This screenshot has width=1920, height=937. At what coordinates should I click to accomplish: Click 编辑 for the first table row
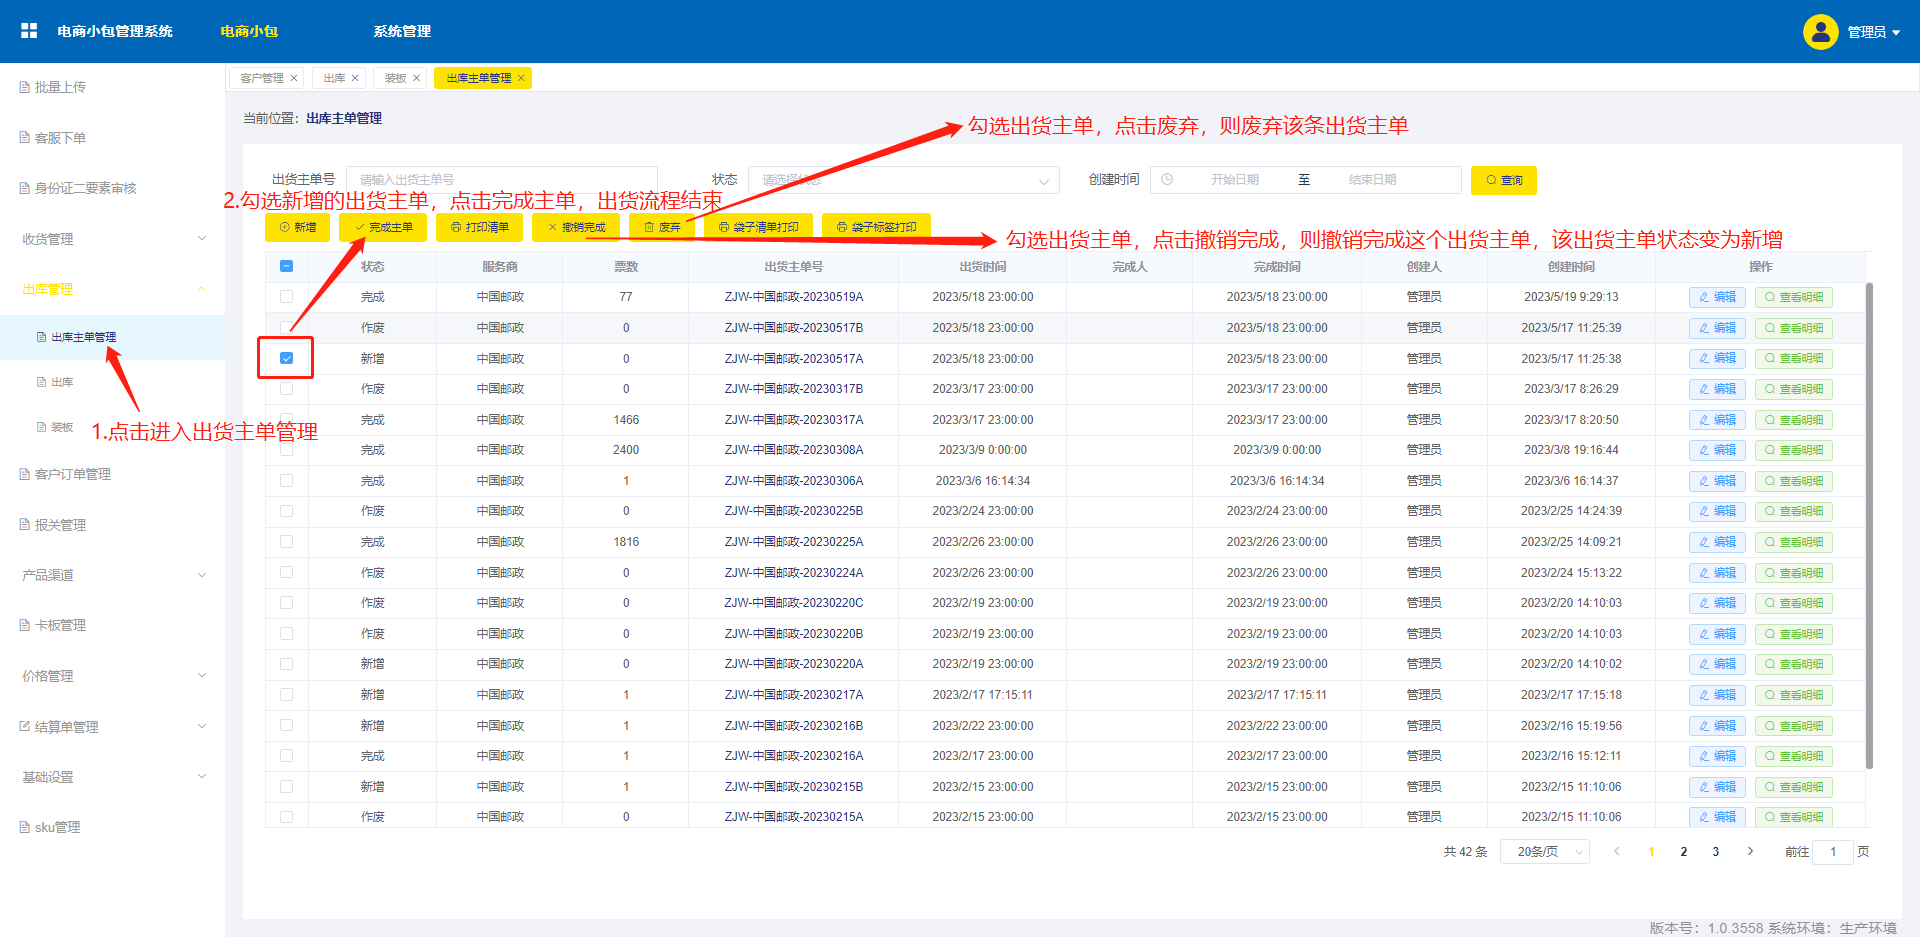point(1717,297)
